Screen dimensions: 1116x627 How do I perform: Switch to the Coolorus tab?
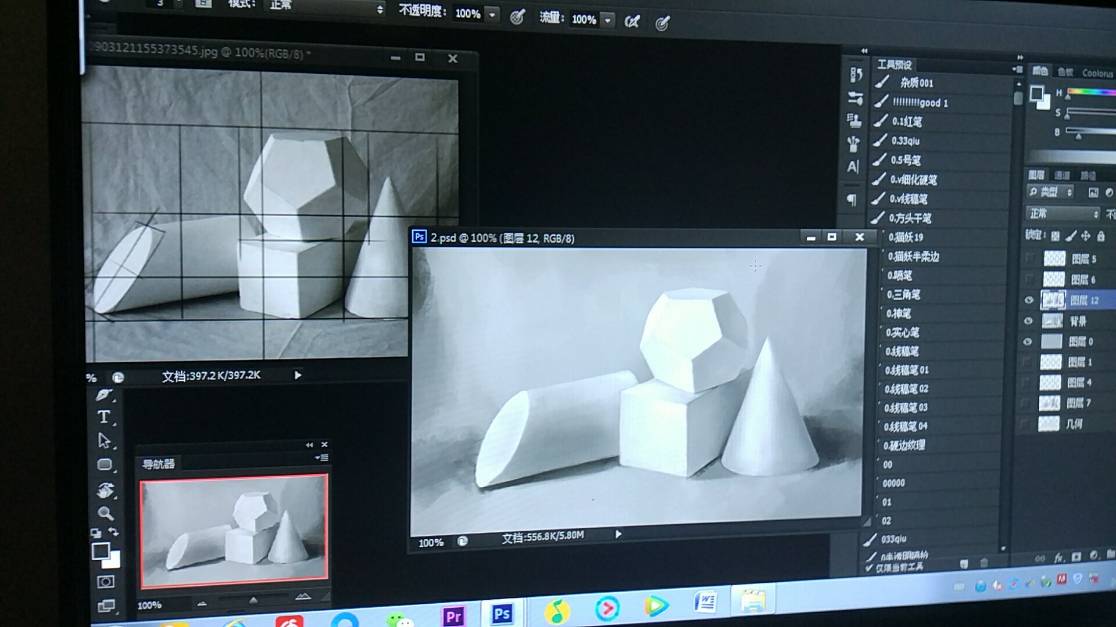point(1097,73)
